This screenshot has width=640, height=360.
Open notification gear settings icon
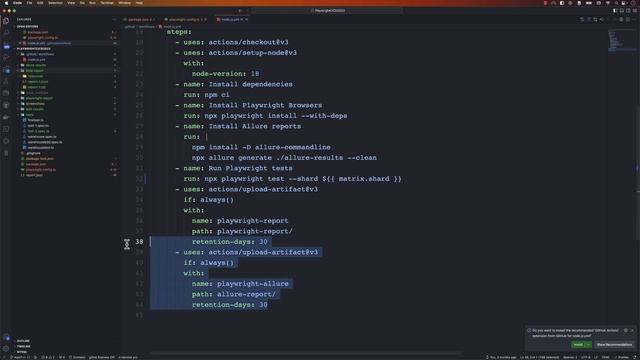click(626, 330)
